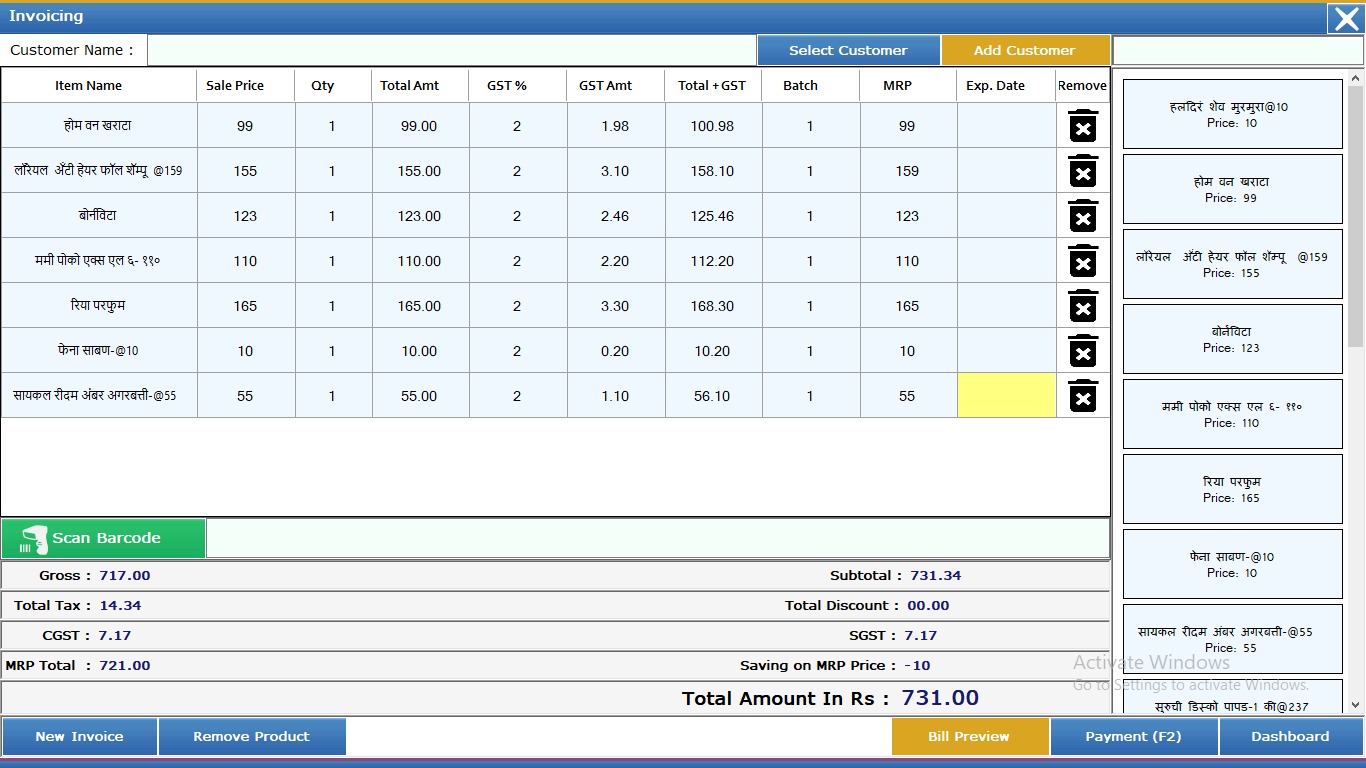Select product card होम वन खराटा Price 99
1366x768 pixels.
1233,189
